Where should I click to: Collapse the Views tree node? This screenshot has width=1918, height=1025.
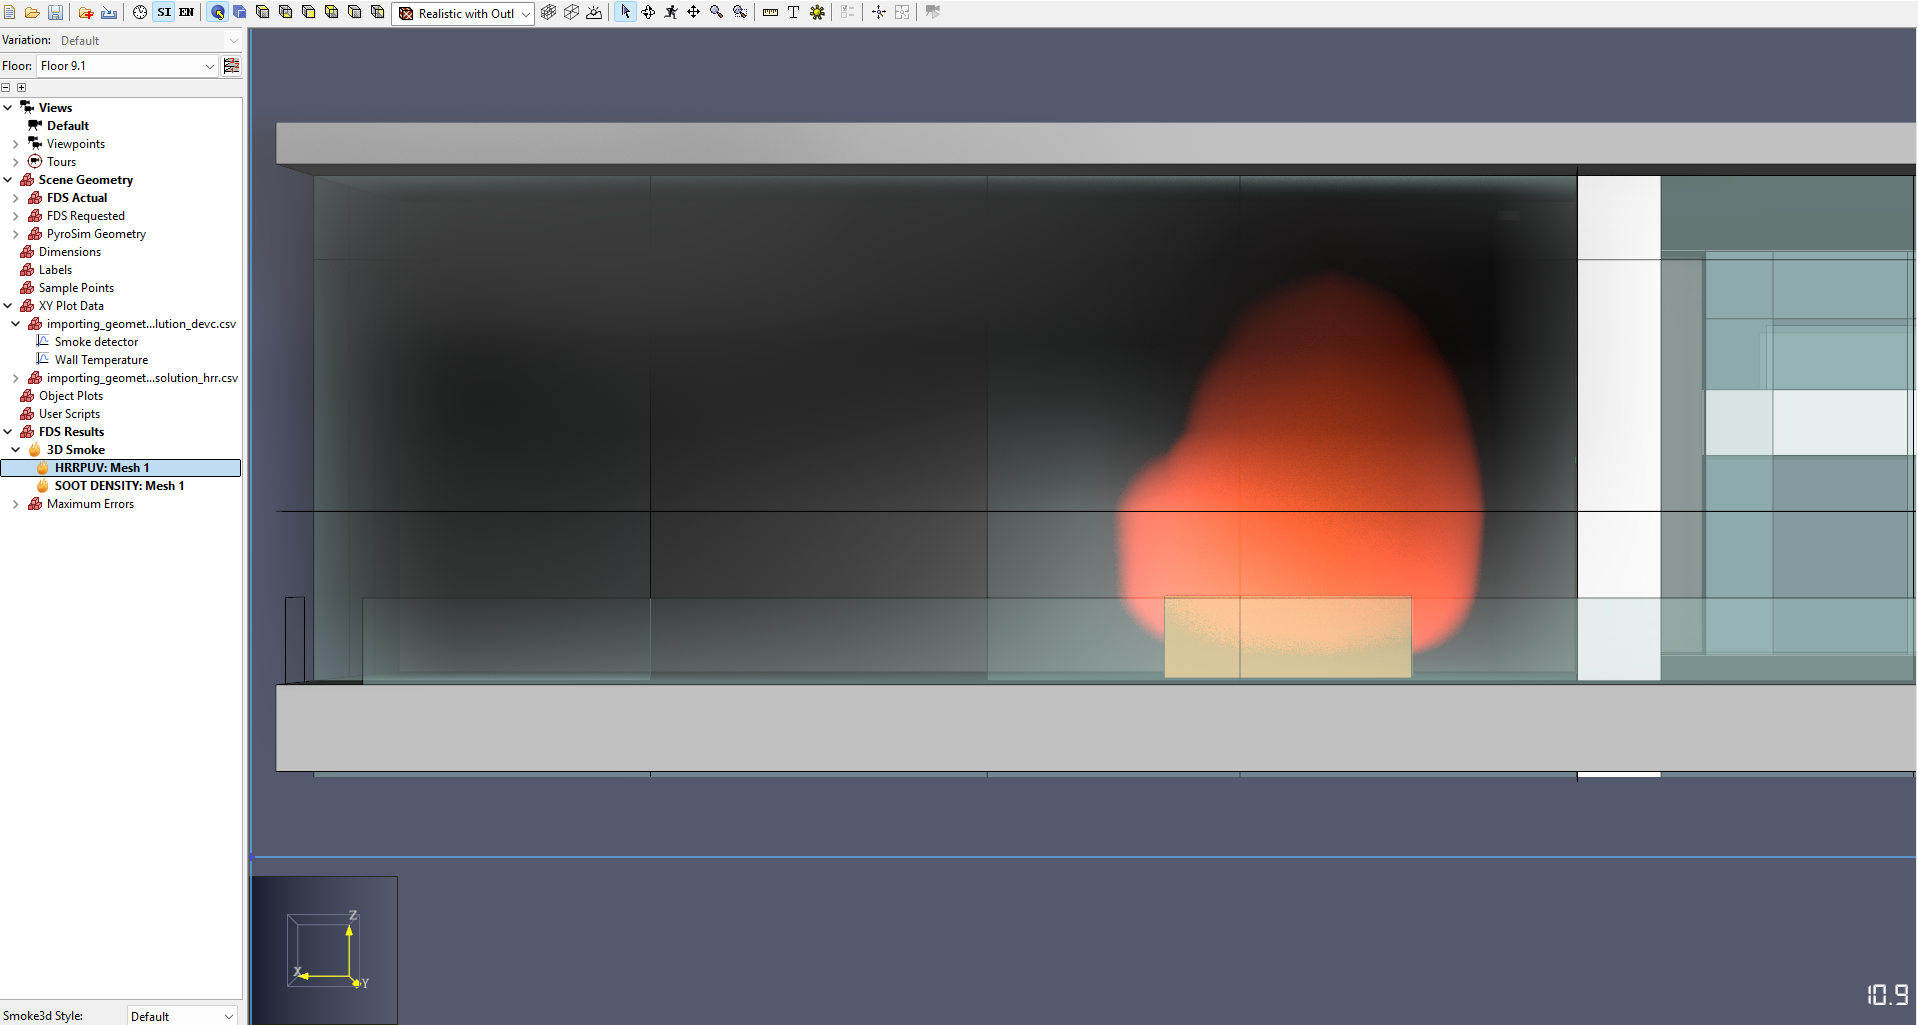[x=8, y=108]
